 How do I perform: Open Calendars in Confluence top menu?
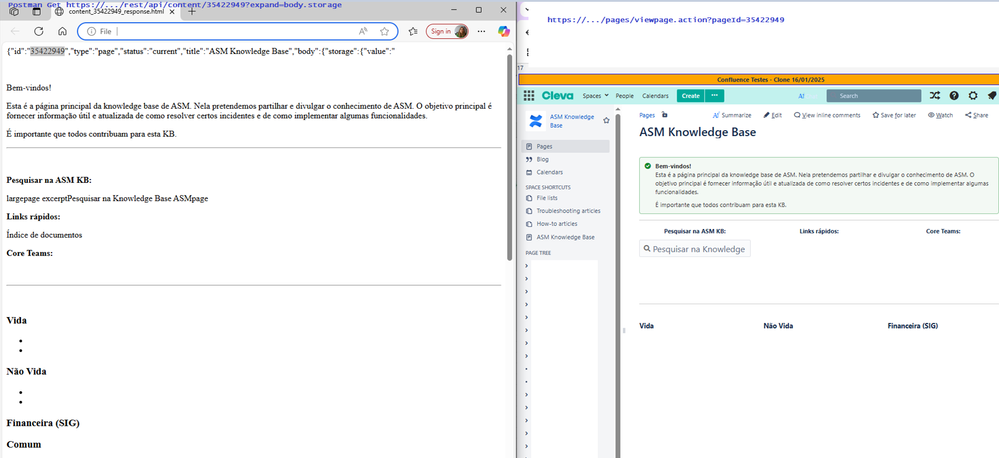[655, 96]
